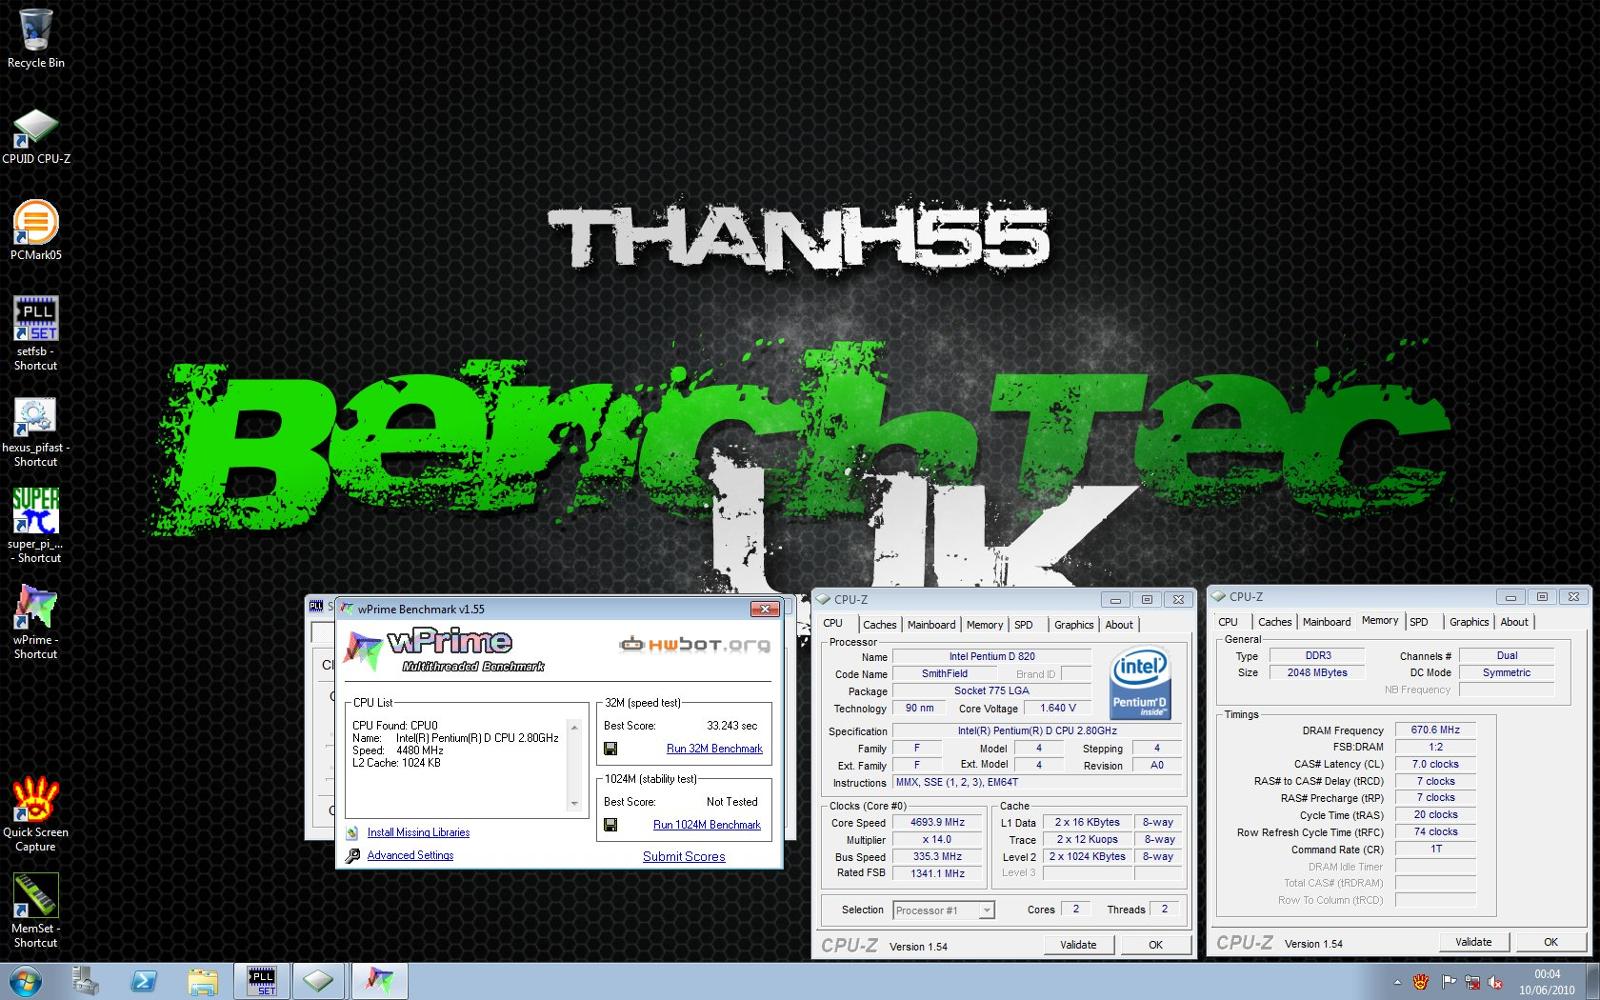Click save icon beside Run 1024M Benchmark
The image size is (1600, 1000).
tap(610, 825)
